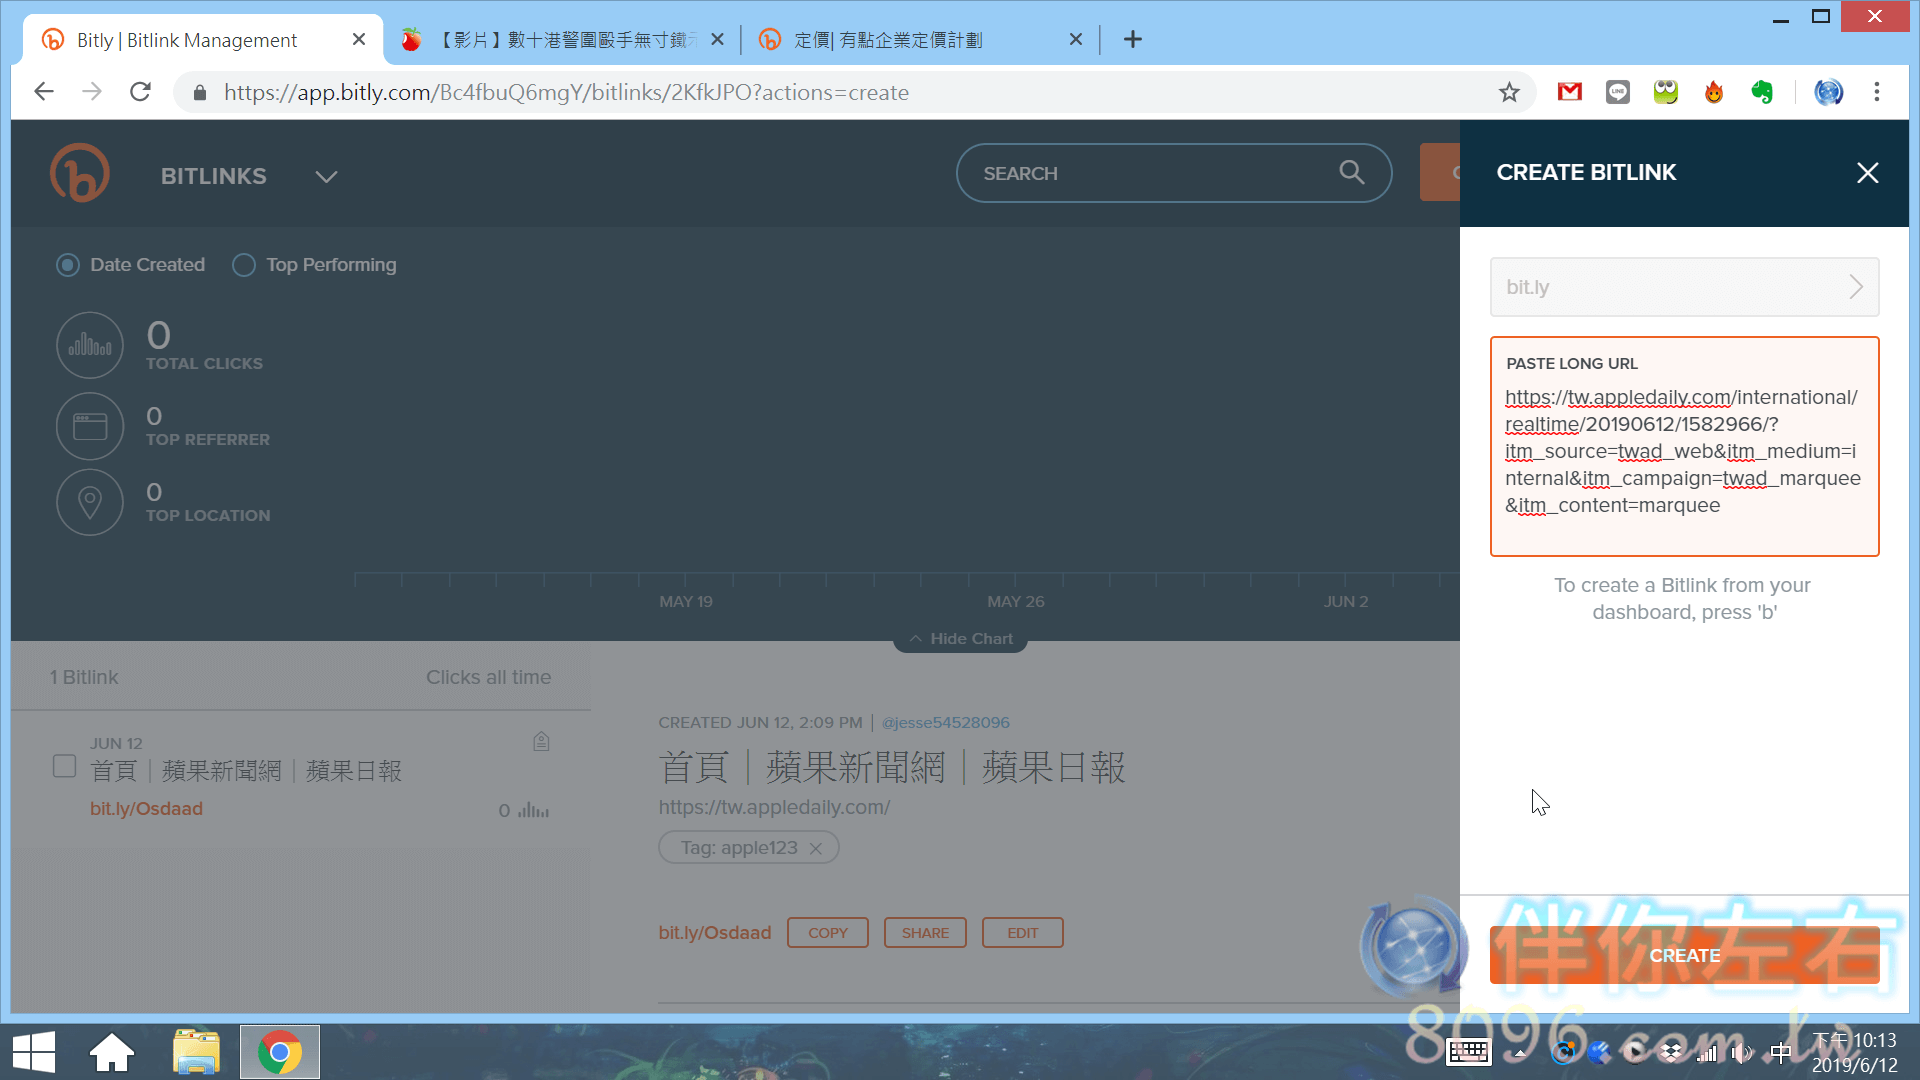Tick the checkbox for bit.ly/Osdaad
This screenshot has height=1080, width=1920.
[64, 766]
